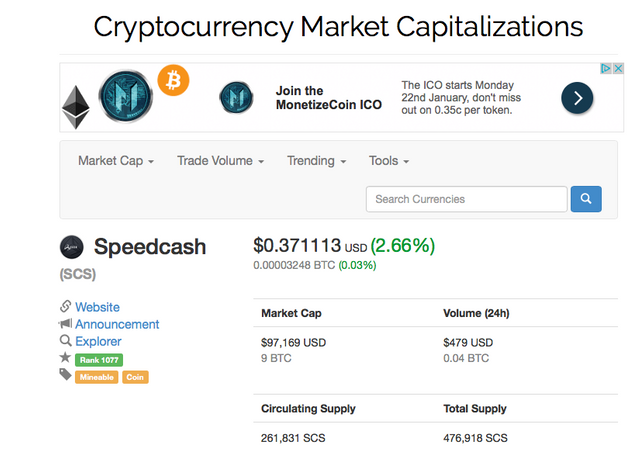The height and width of the screenshot is (458, 640).
Task: Visit the Explorer link
Action: tap(98, 341)
